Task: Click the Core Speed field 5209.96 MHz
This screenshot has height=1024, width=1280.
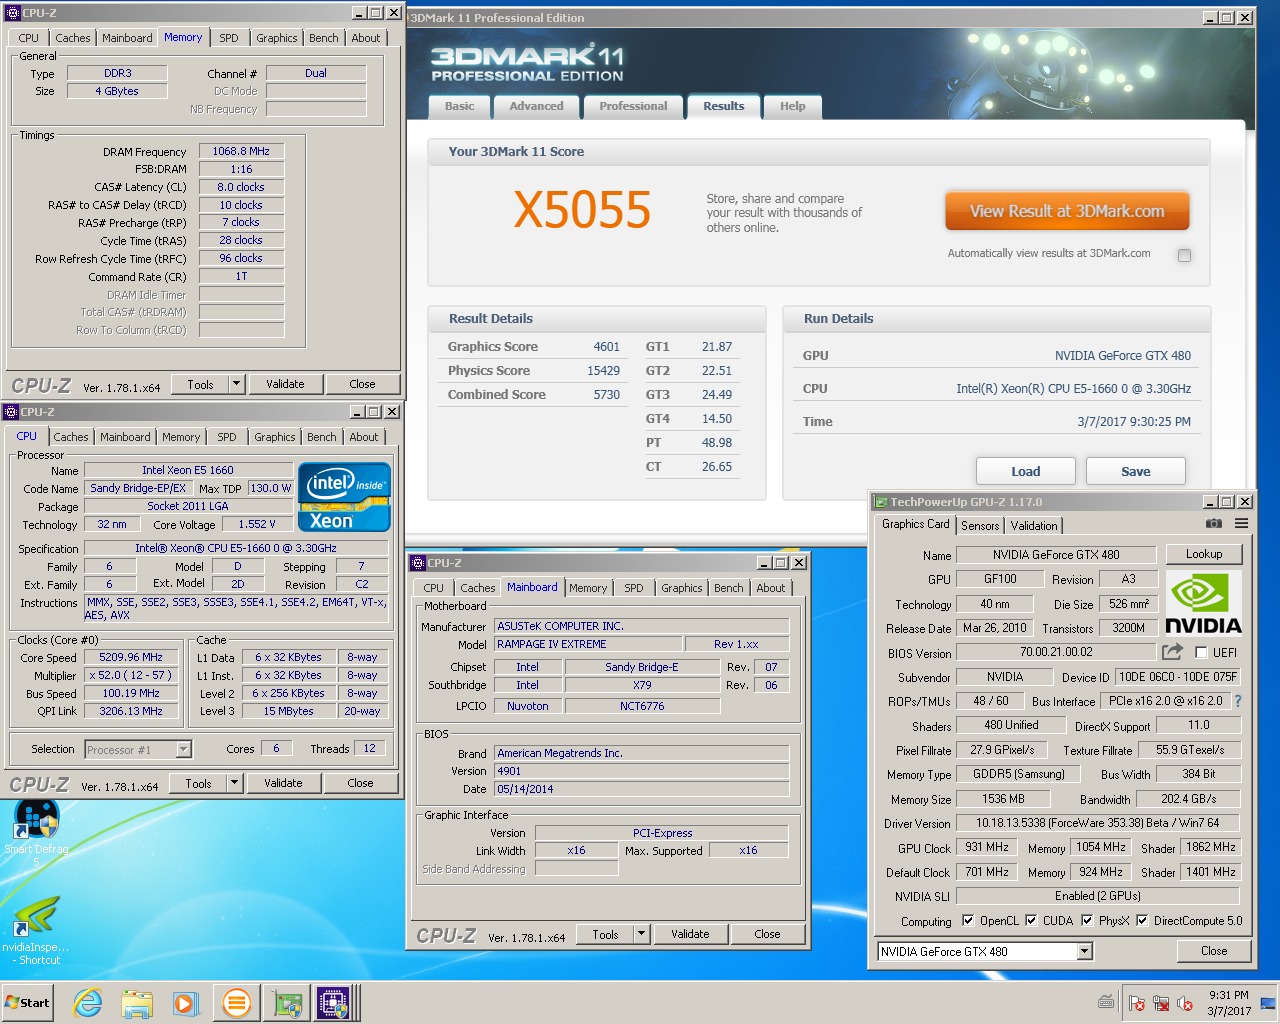Action: pyautogui.click(x=131, y=657)
